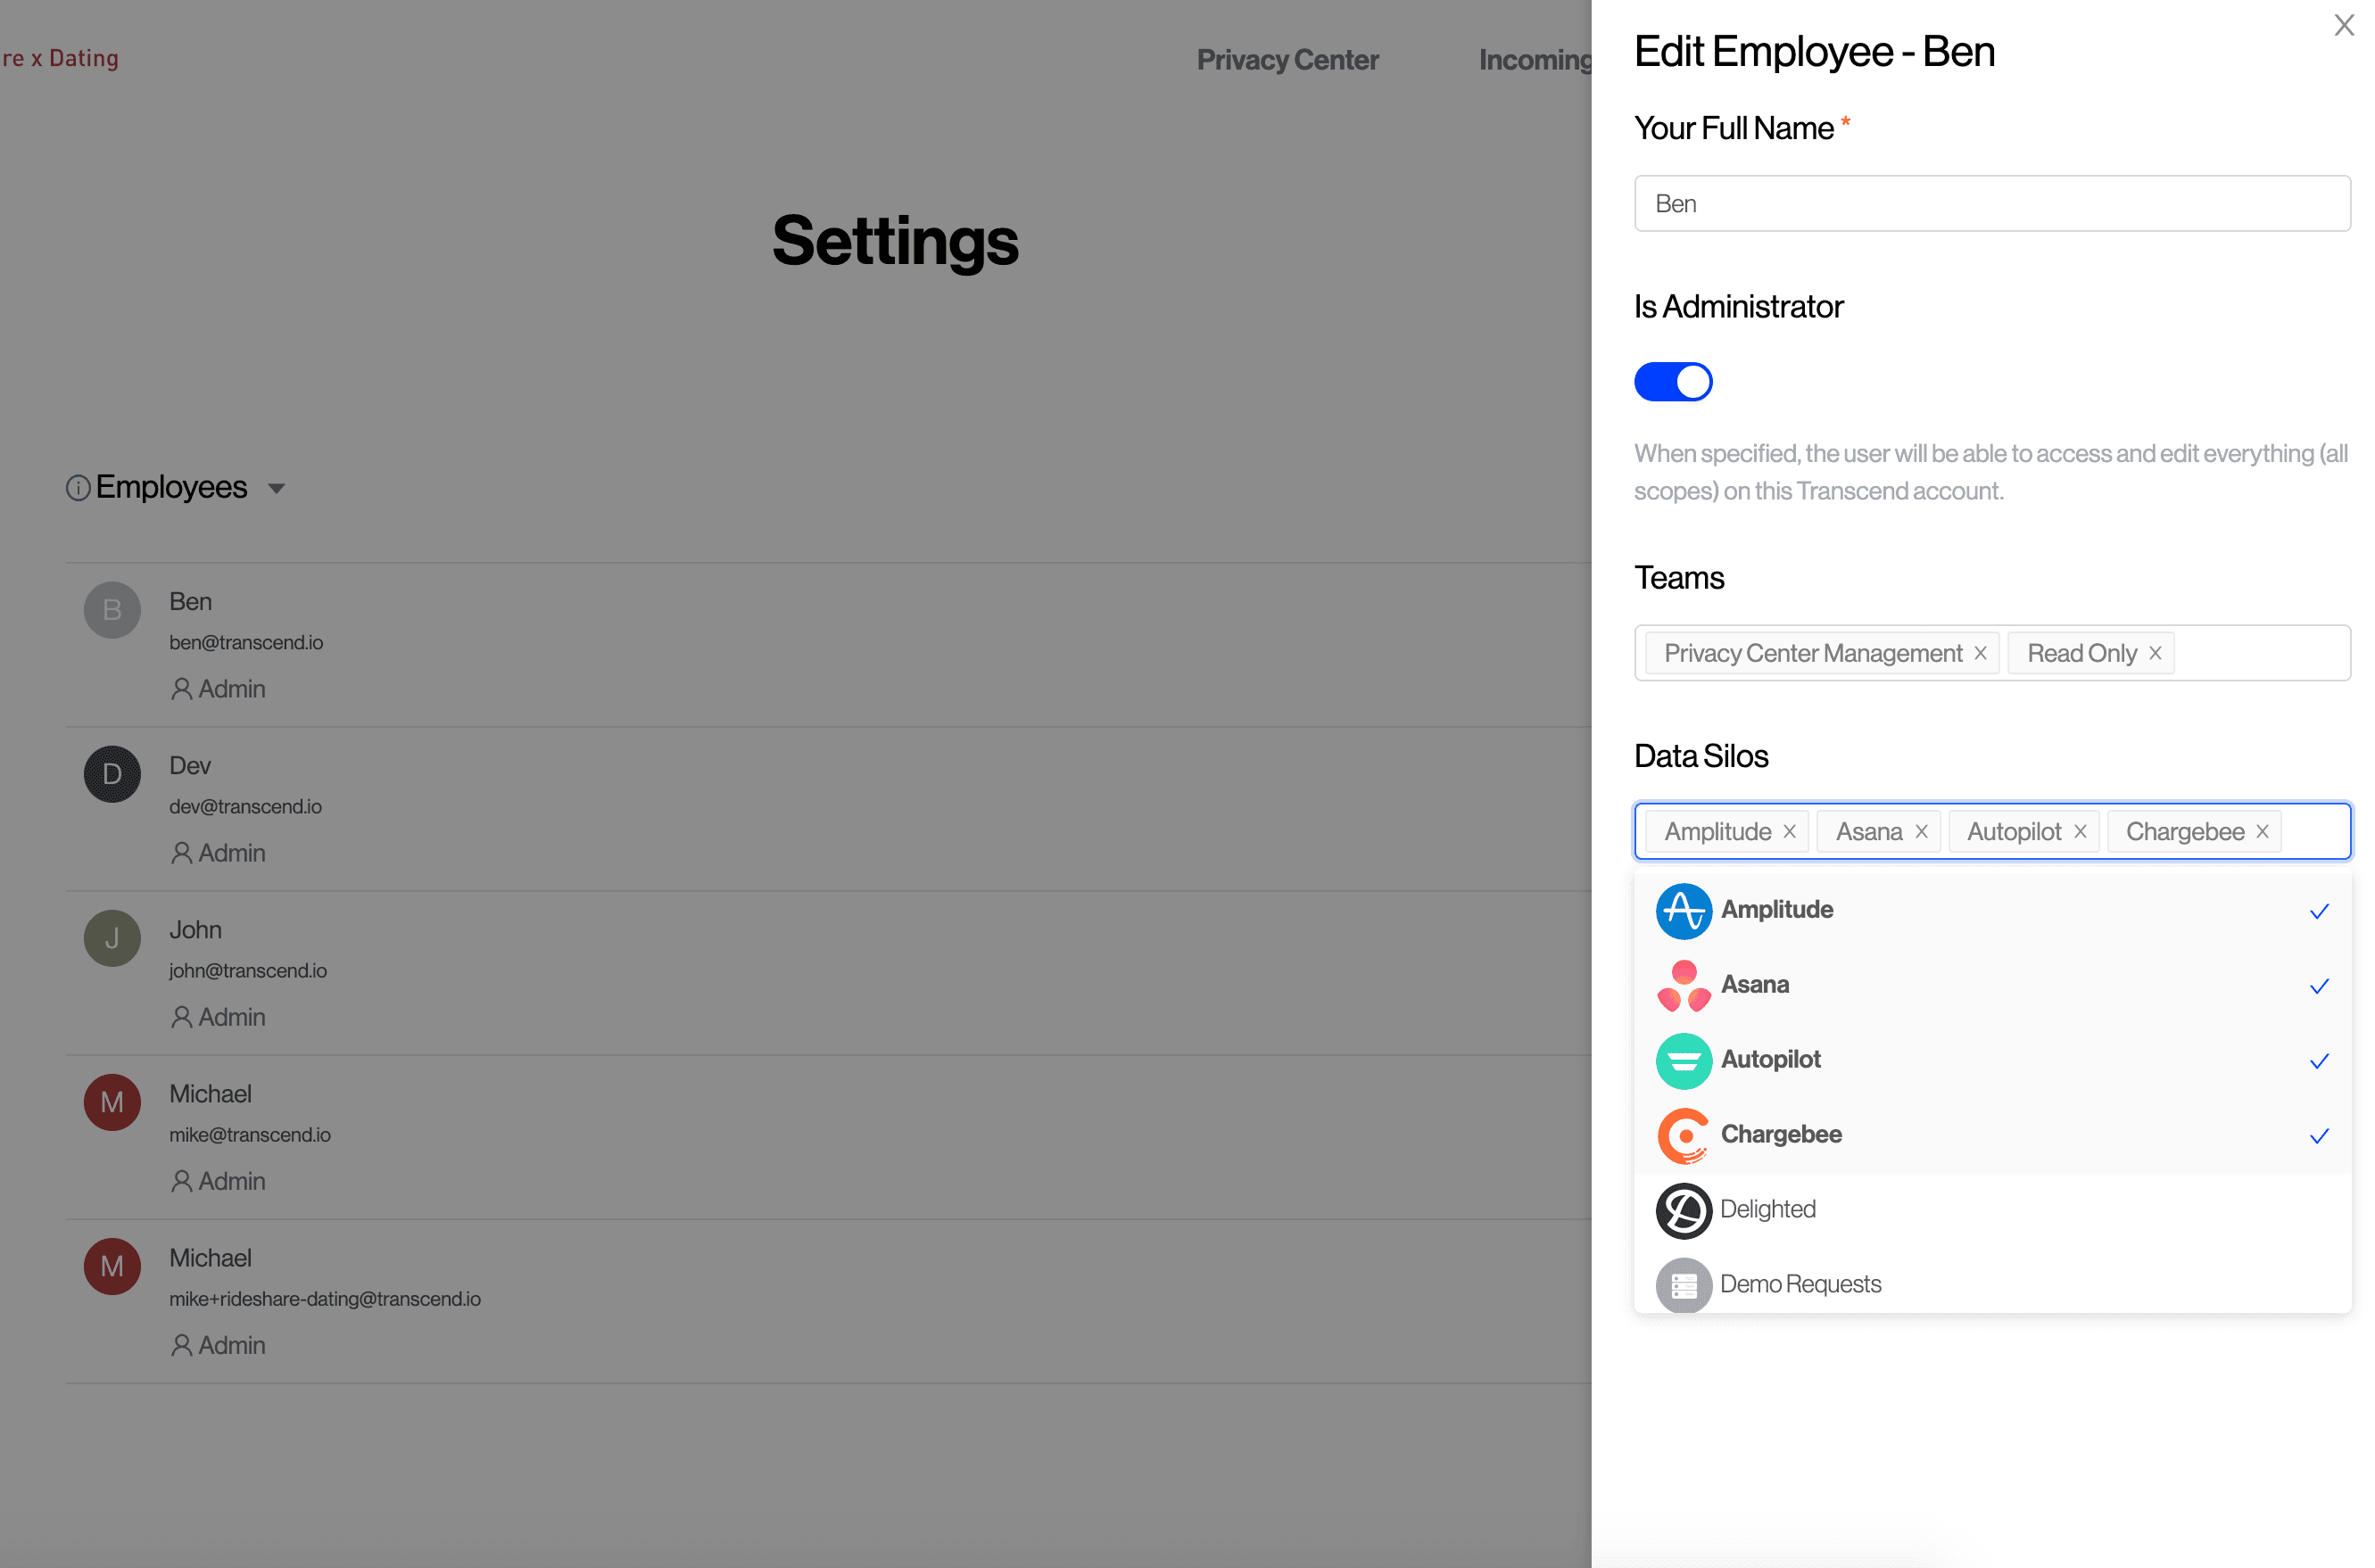Image resolution: width=2375 pixels, height=1568 pixels.
Task: Click the Asana logo in dropdown list
Action: [x=1683, y=986]
